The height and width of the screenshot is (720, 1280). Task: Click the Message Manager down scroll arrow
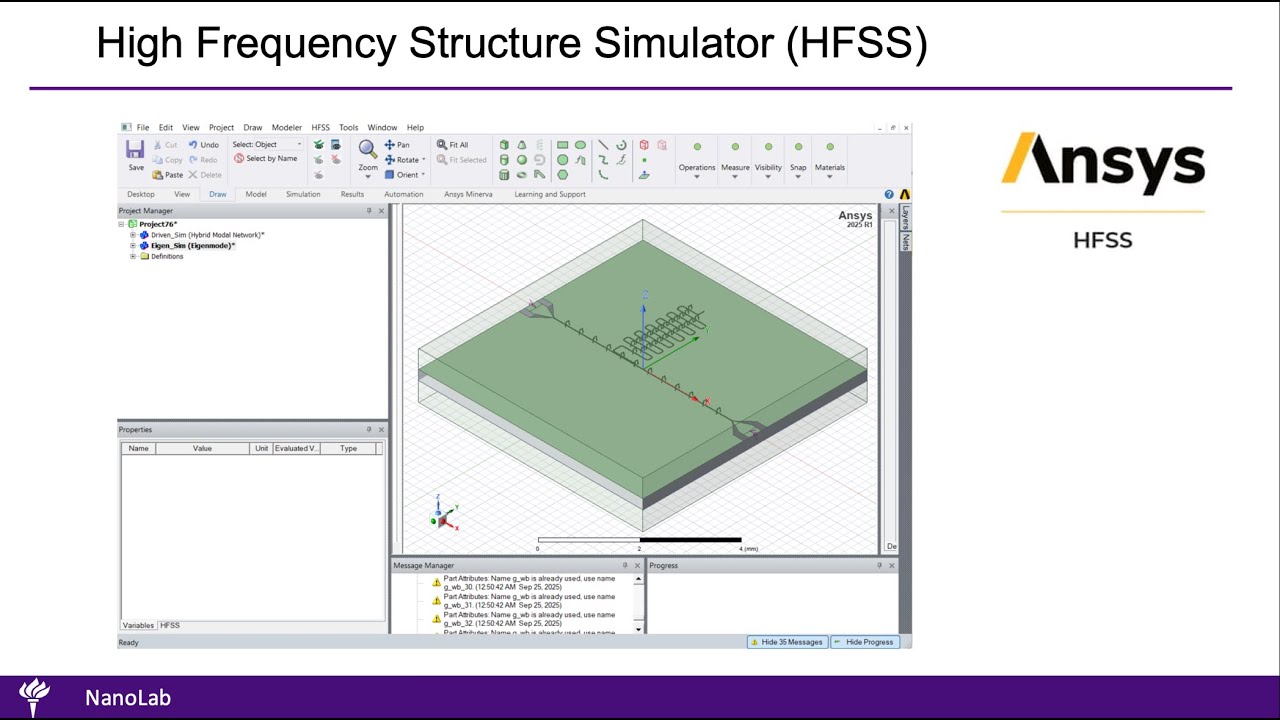(x=639, y=628)
